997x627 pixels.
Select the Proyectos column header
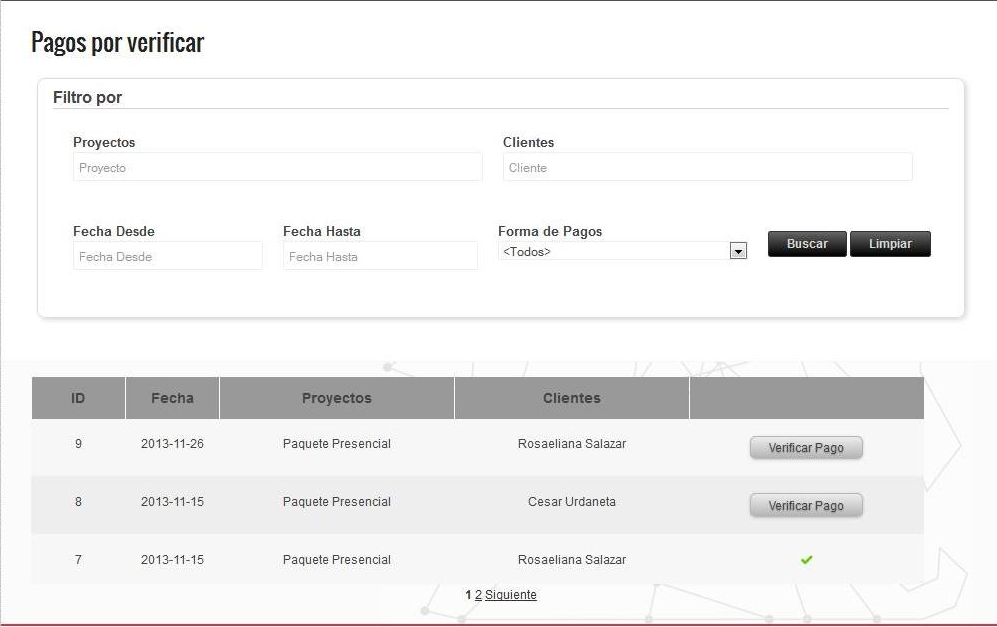[337, 398]
